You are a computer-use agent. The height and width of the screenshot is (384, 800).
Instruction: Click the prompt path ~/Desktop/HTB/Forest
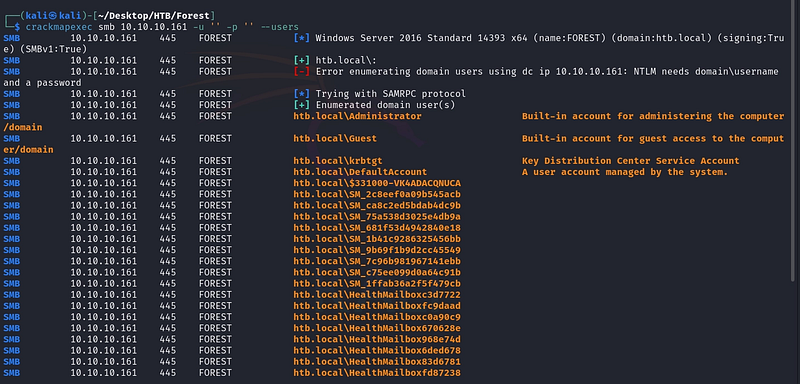click(x=155, y=16)
